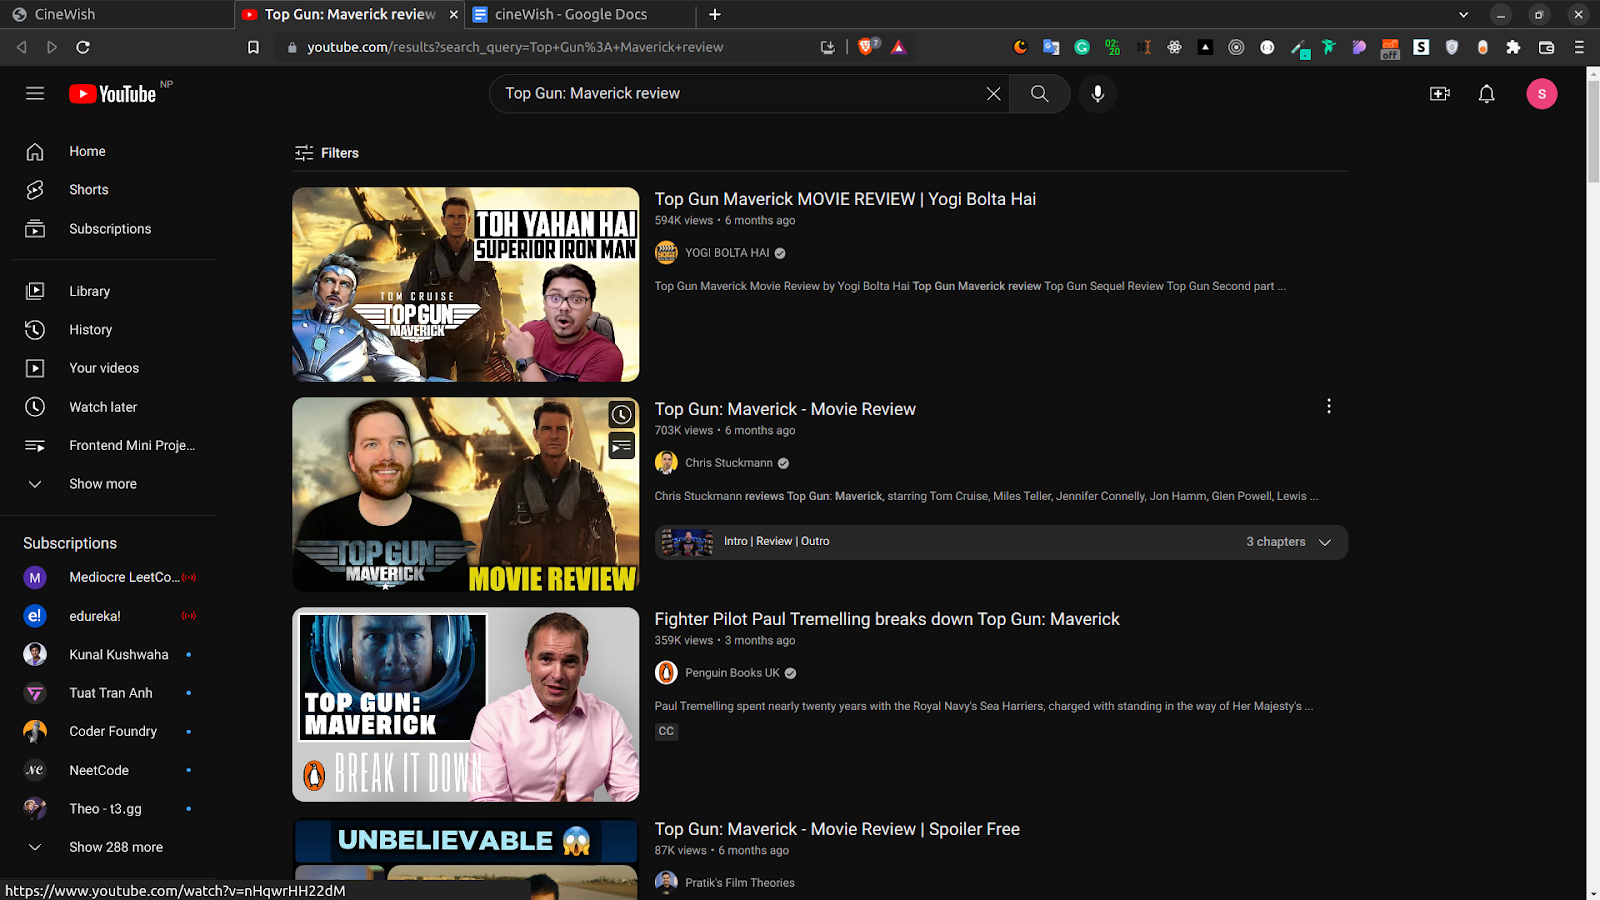
Task: Open the Penguin Books Break It Down thumbnail
Action: (466, 705)
